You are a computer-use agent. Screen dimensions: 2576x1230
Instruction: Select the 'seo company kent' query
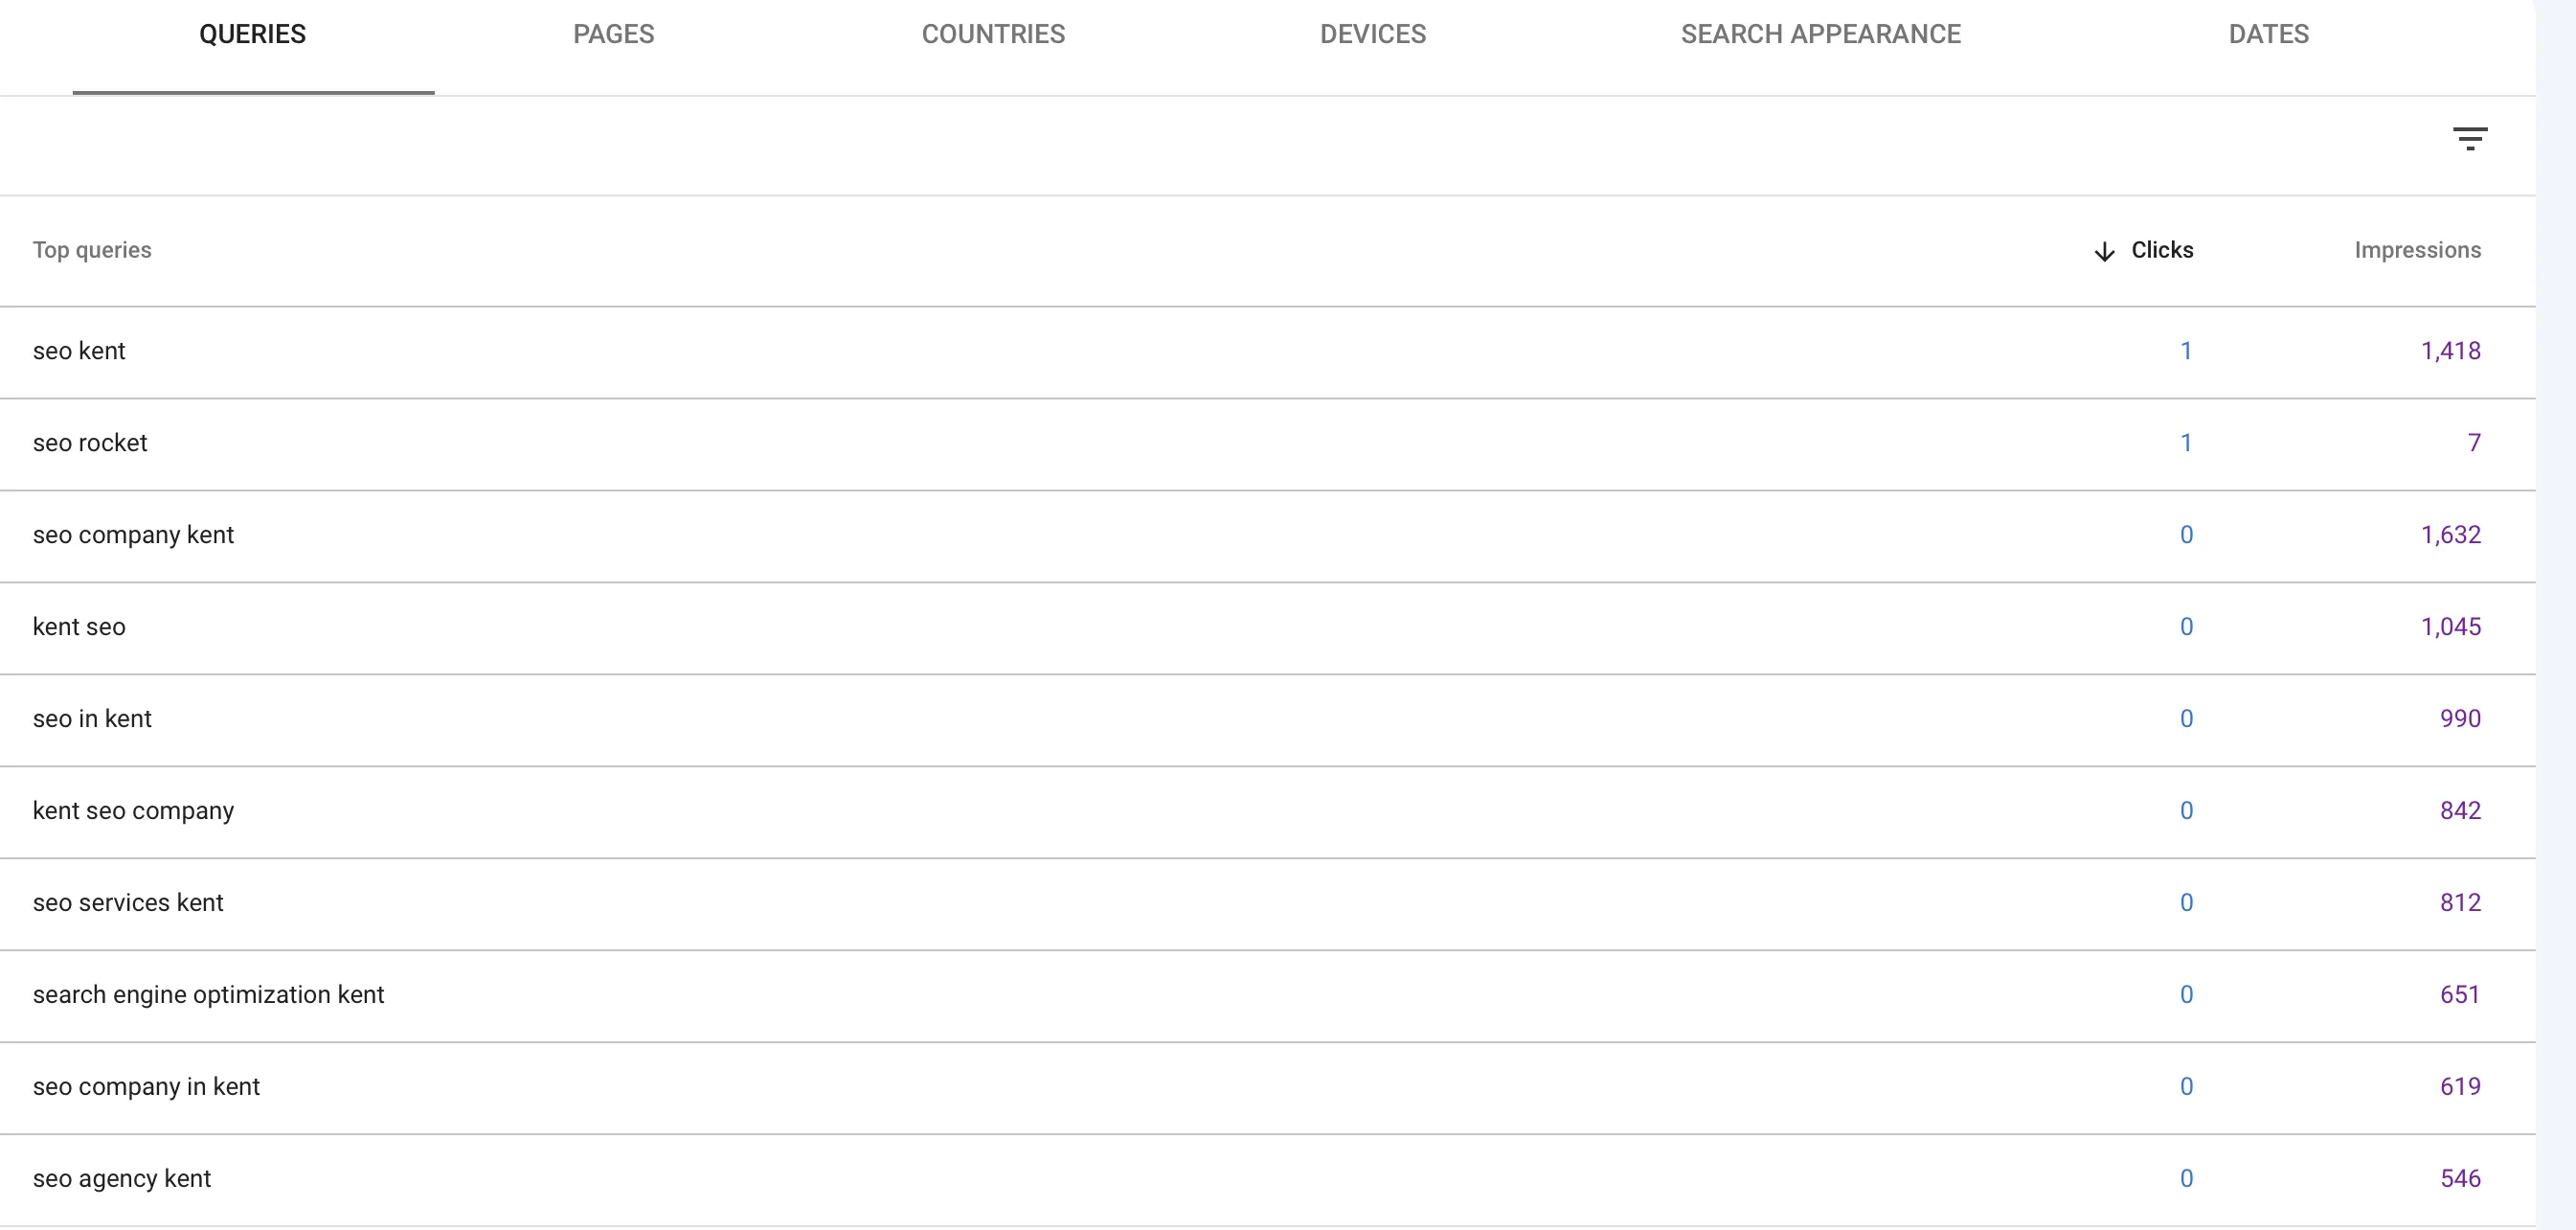[1267, 536]
